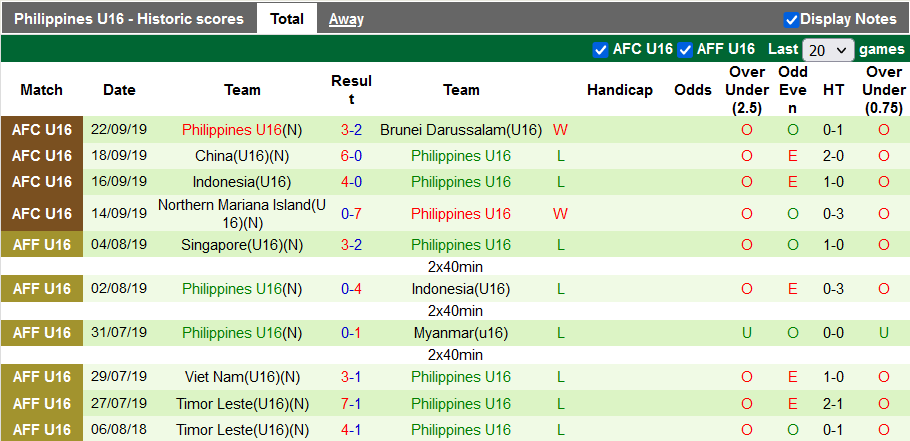This screenshot has height=441, width=910.
Task: Click the 4-1 result of the 06/08/18 match
Action: click(x=351, y=430)
